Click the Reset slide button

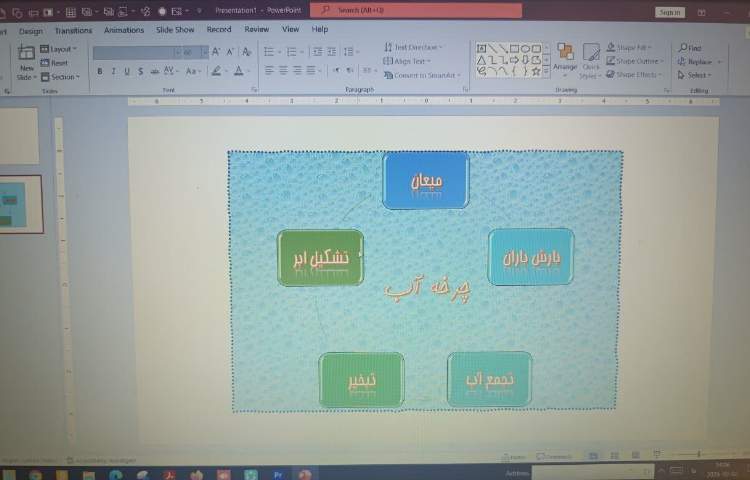55,63
